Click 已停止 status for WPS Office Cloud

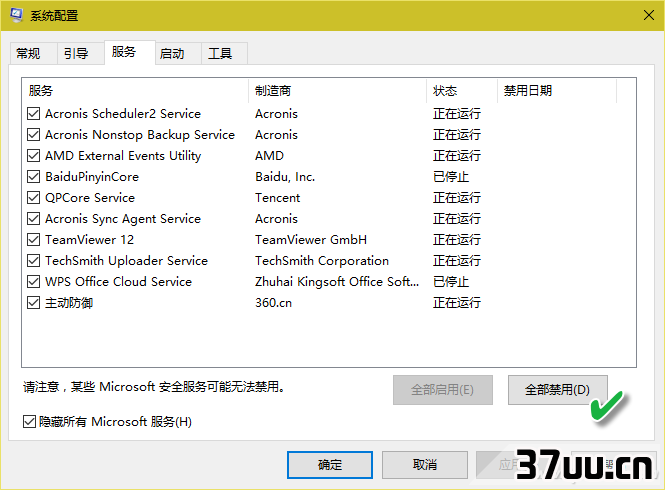(451, 282)
